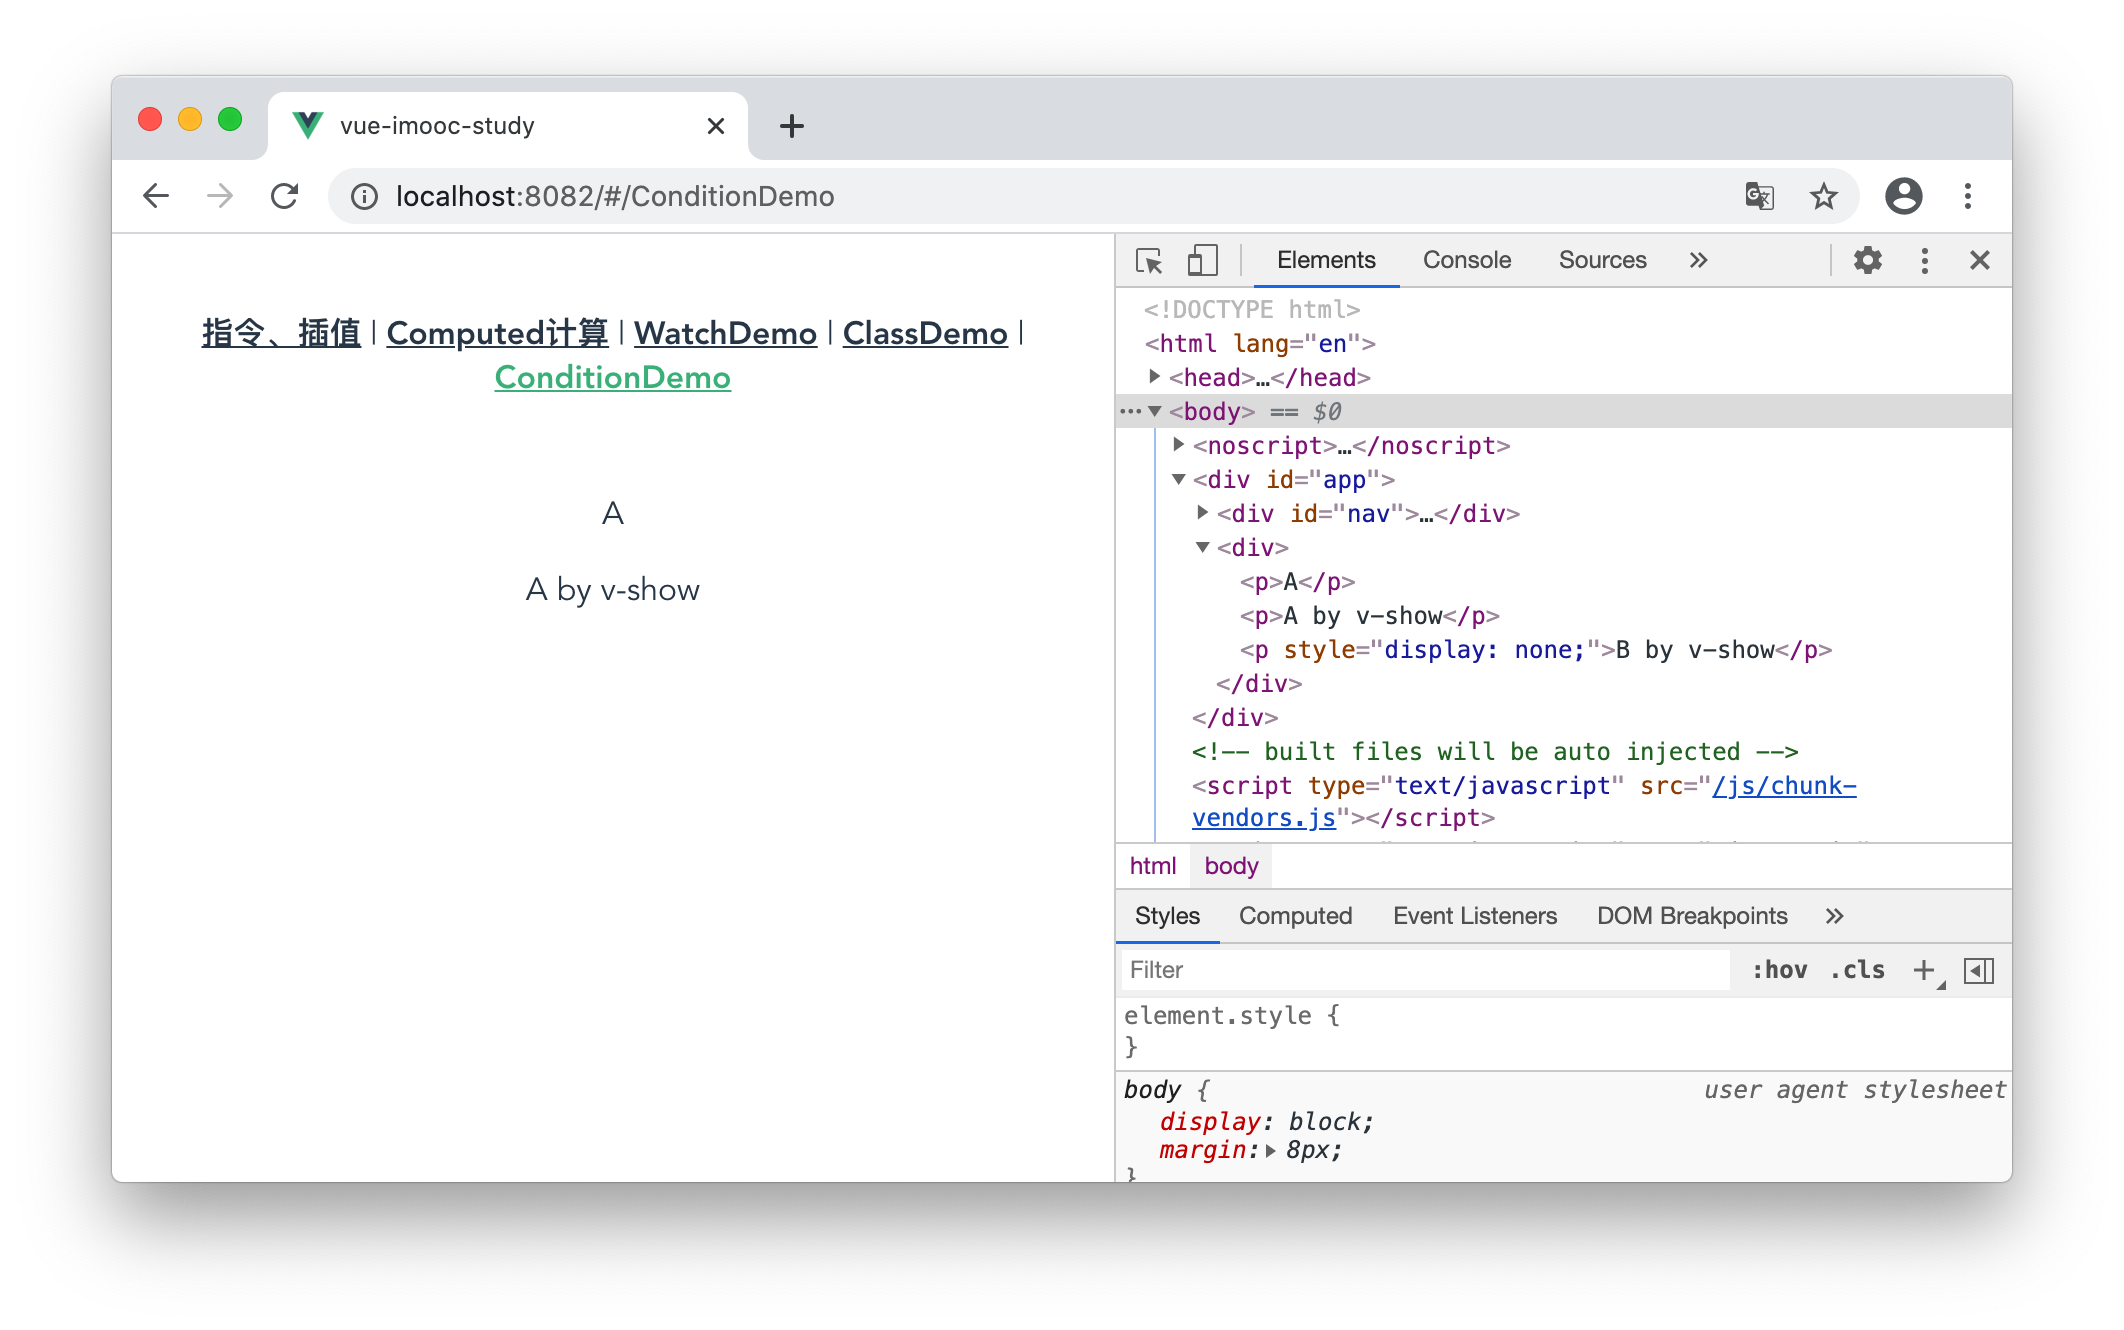
Task: Go back to the previous page
Action: click(x=156, y=196)
